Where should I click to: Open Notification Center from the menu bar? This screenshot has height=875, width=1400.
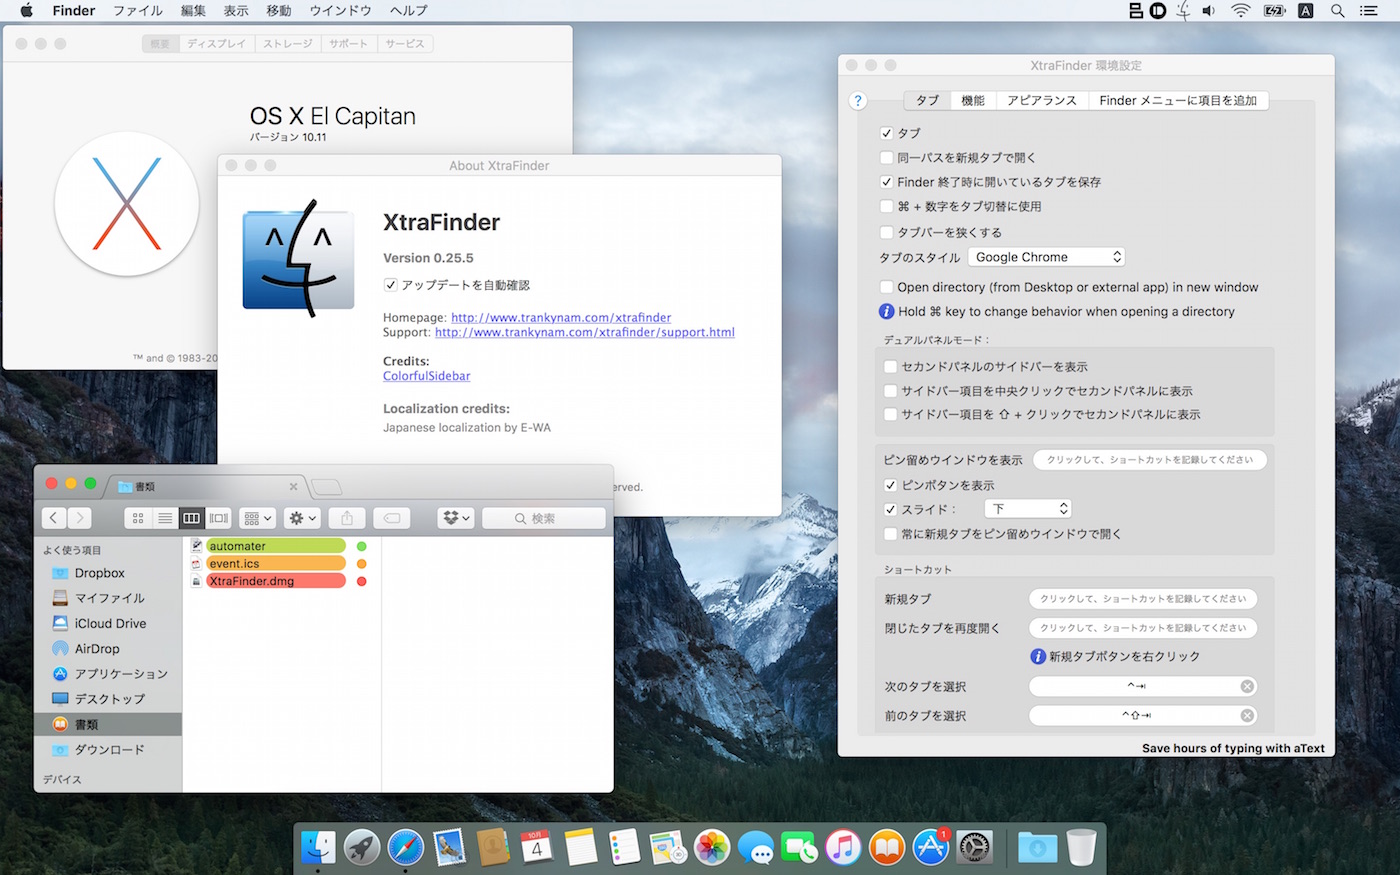[x=1369, y=11]
